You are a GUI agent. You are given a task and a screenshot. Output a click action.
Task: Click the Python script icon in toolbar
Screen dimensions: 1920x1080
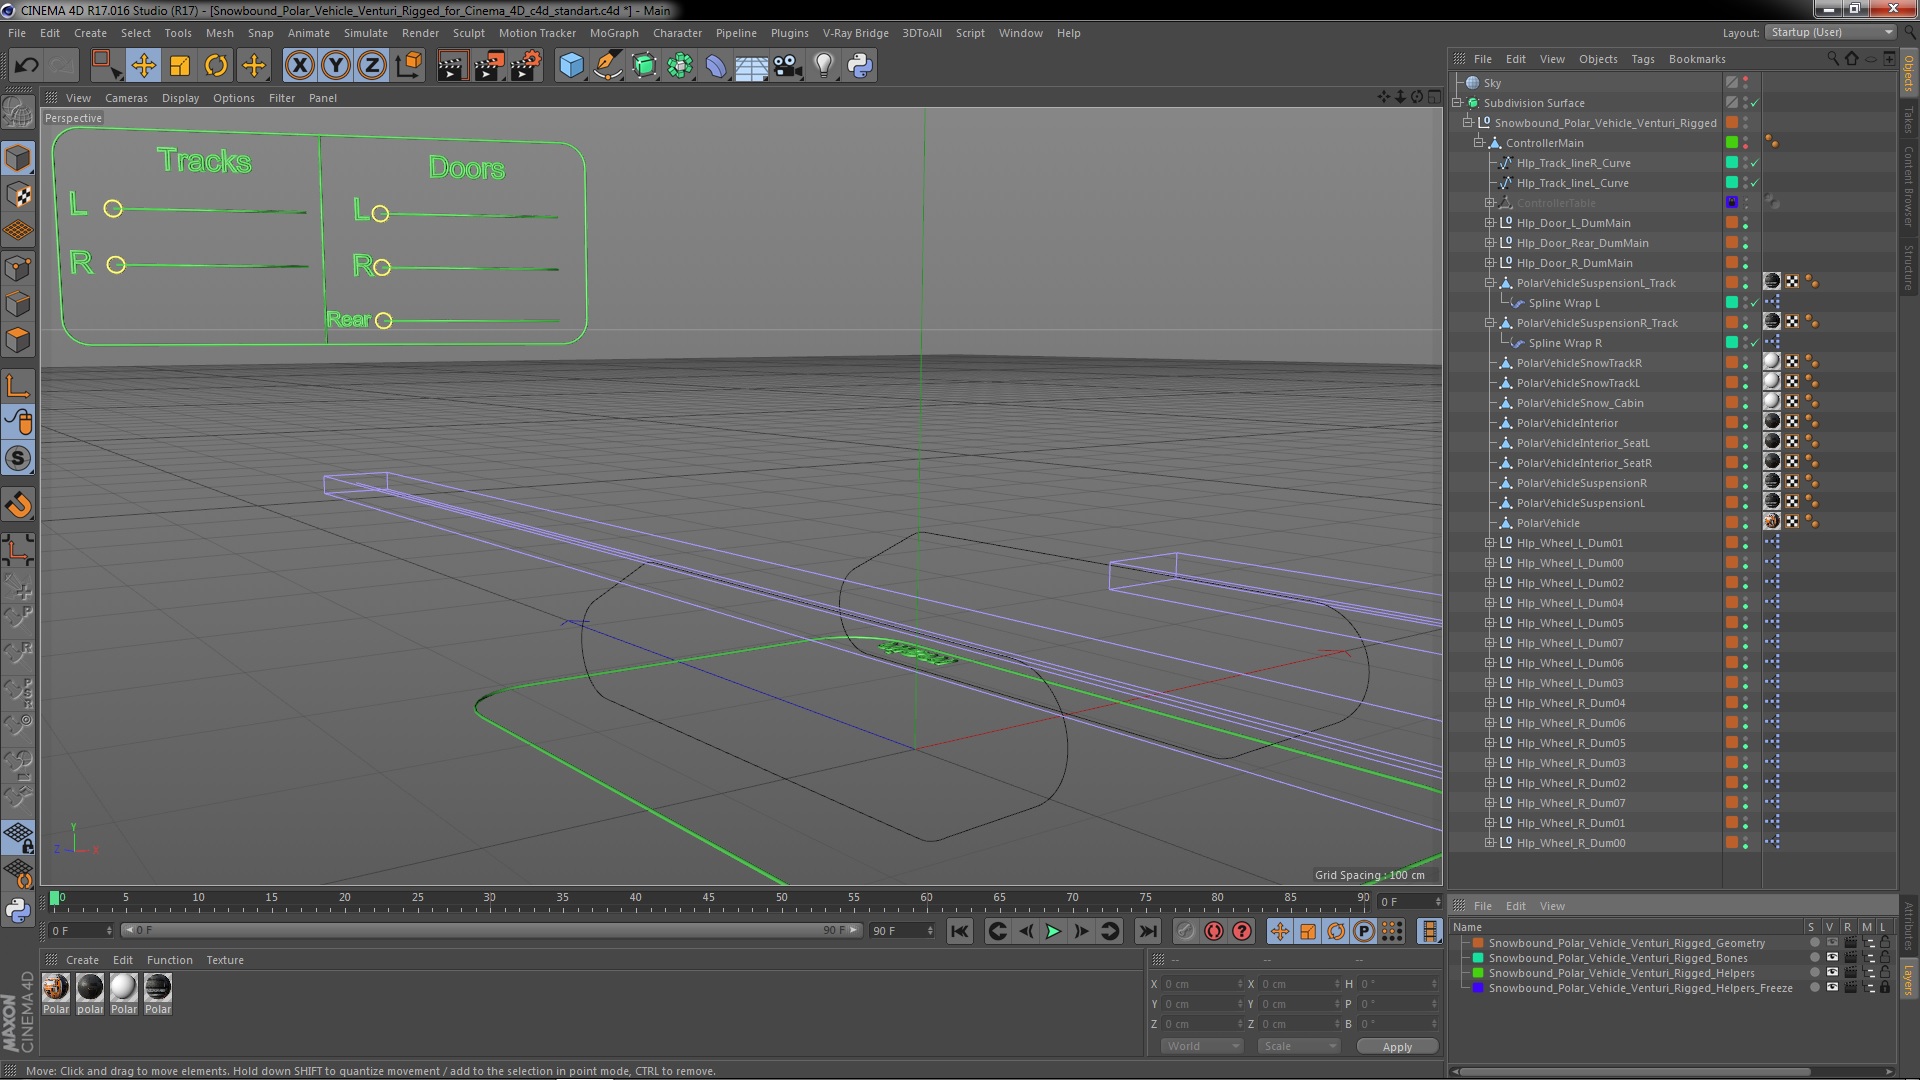[859, 66]
